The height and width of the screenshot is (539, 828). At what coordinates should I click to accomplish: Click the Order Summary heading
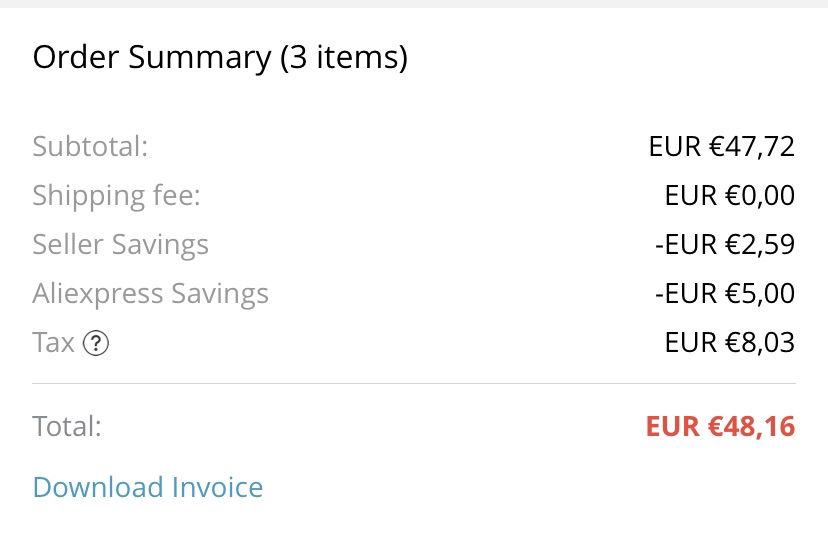220,57
